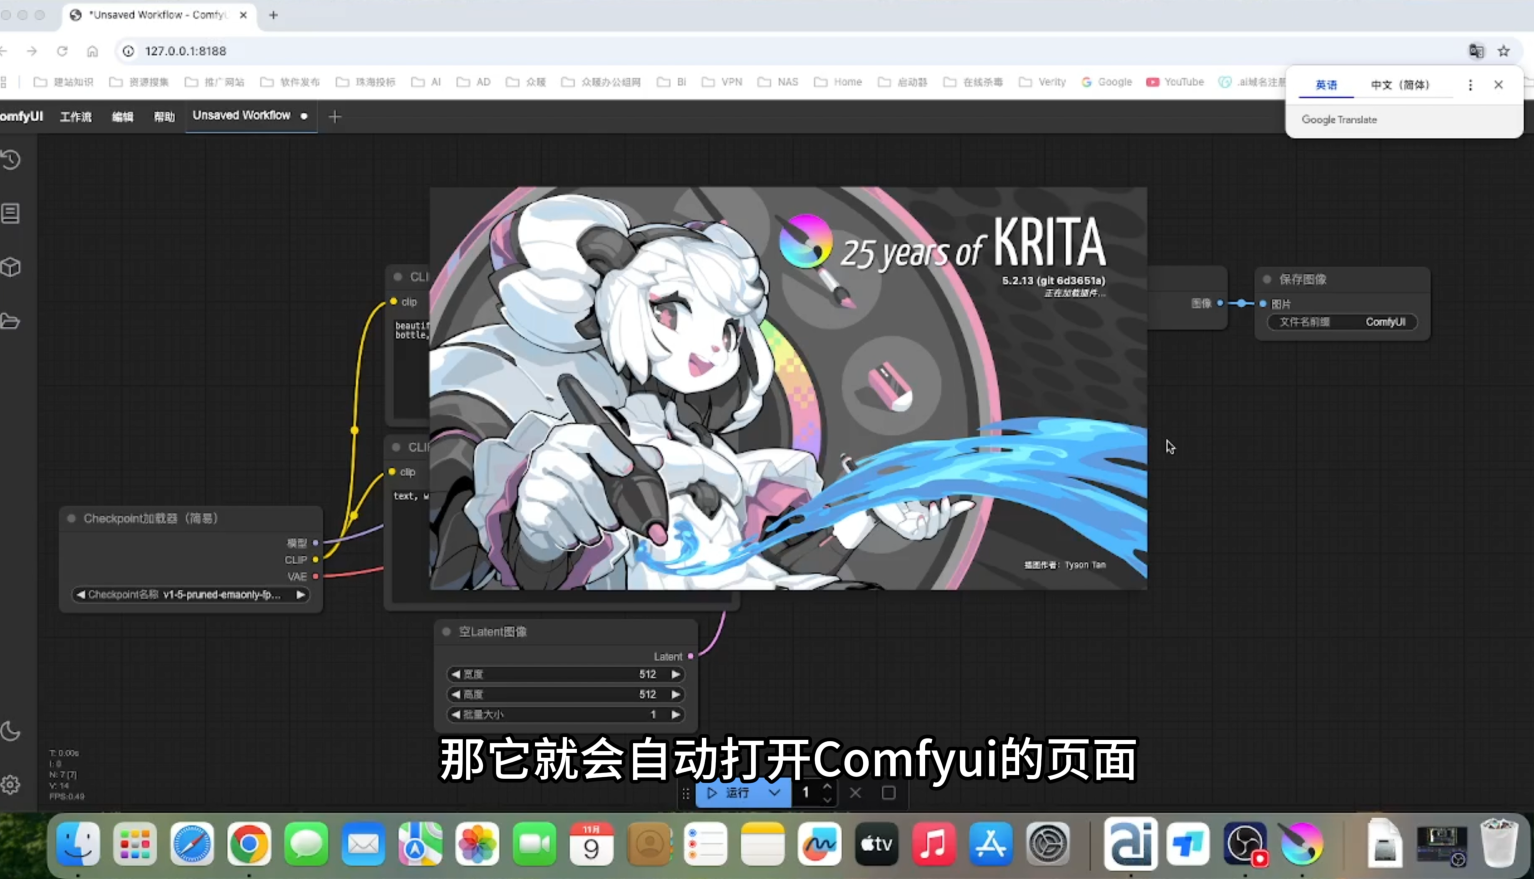Open the 编辑 menu

tap(123, 117)
